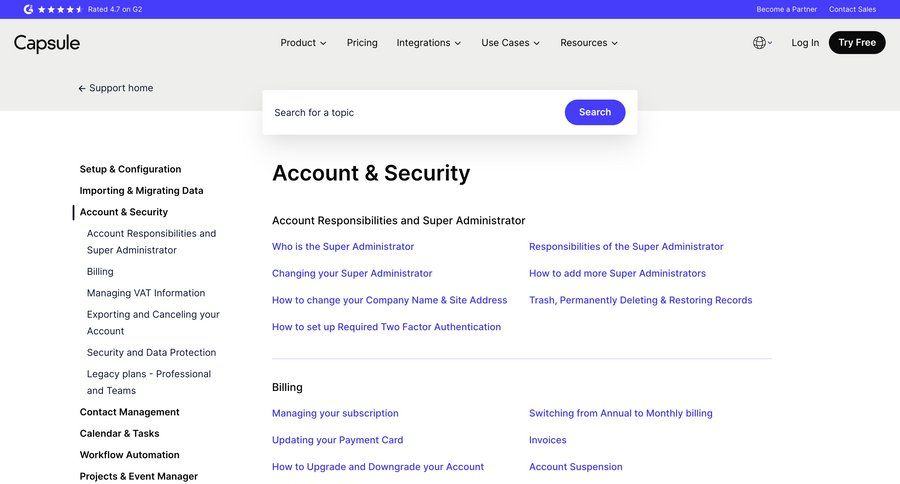This screenshot has width=900, height=484.
Task: Open Importing & Migrating Data section
Action: (x=141, y=191)
